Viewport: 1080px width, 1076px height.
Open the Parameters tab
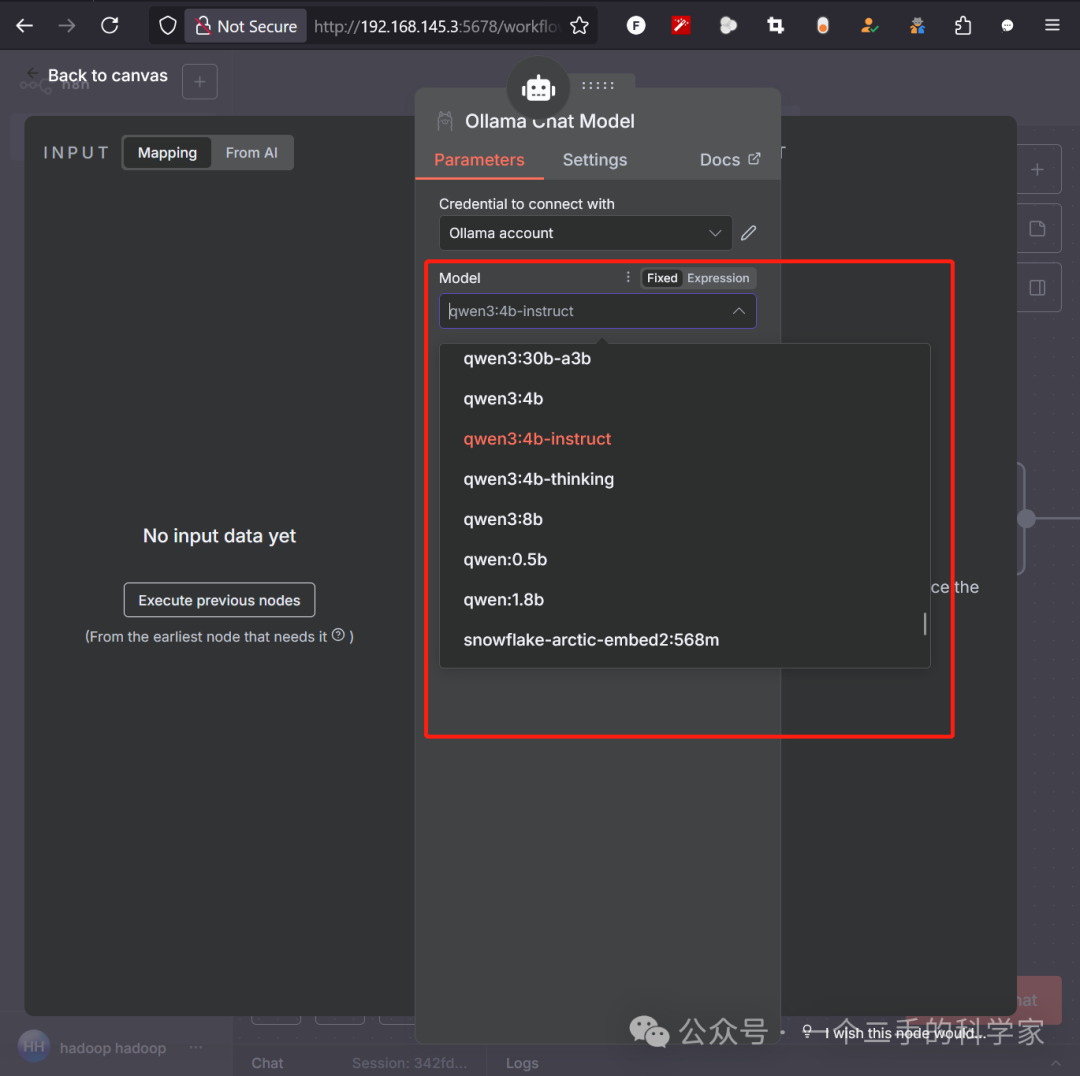(x=479, y=160)
